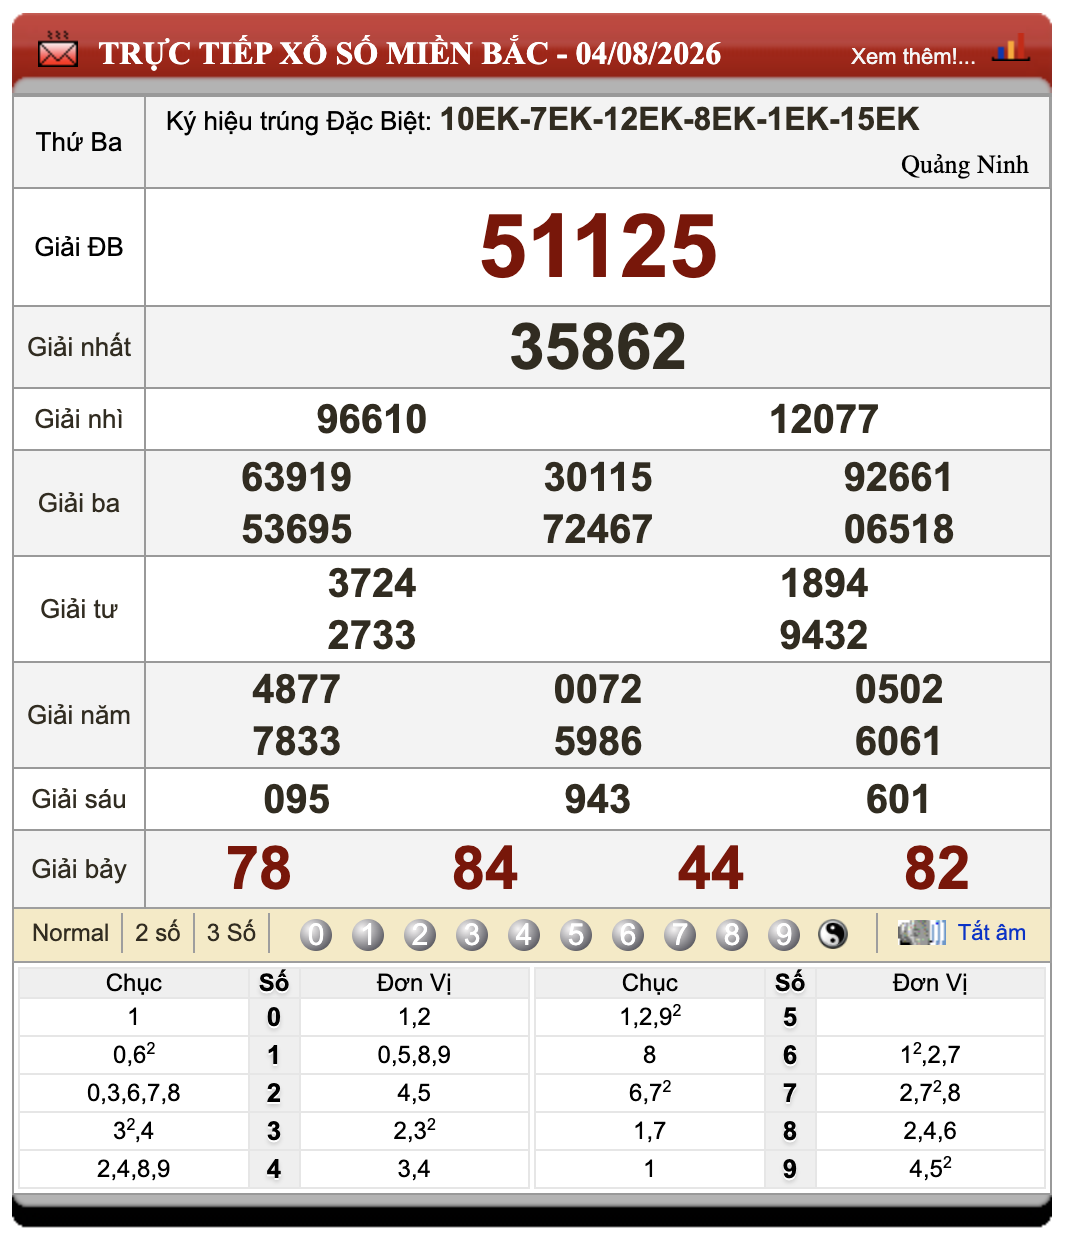
Task: Click the speaker sound icon
Action: 922,932
